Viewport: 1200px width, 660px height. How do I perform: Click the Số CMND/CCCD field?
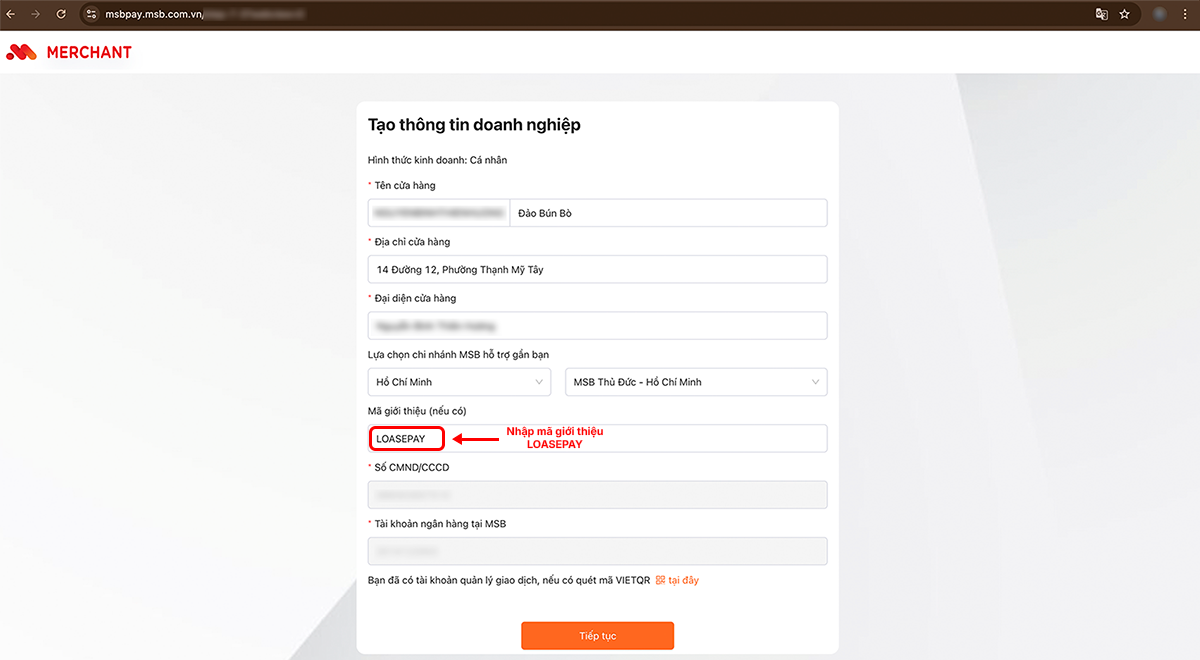click(597, 495)
